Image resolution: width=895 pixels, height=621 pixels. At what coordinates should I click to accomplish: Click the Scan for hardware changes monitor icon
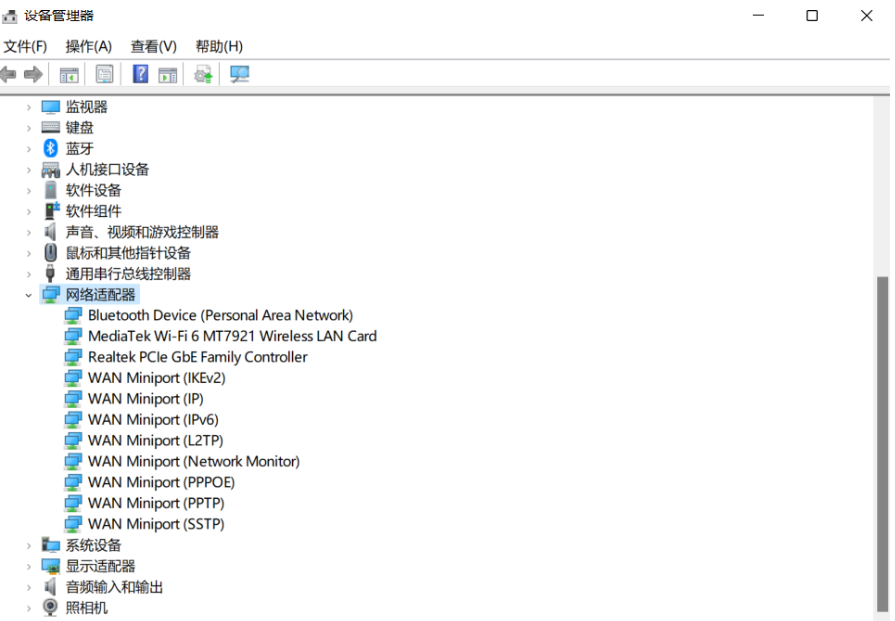coord(240,74)
